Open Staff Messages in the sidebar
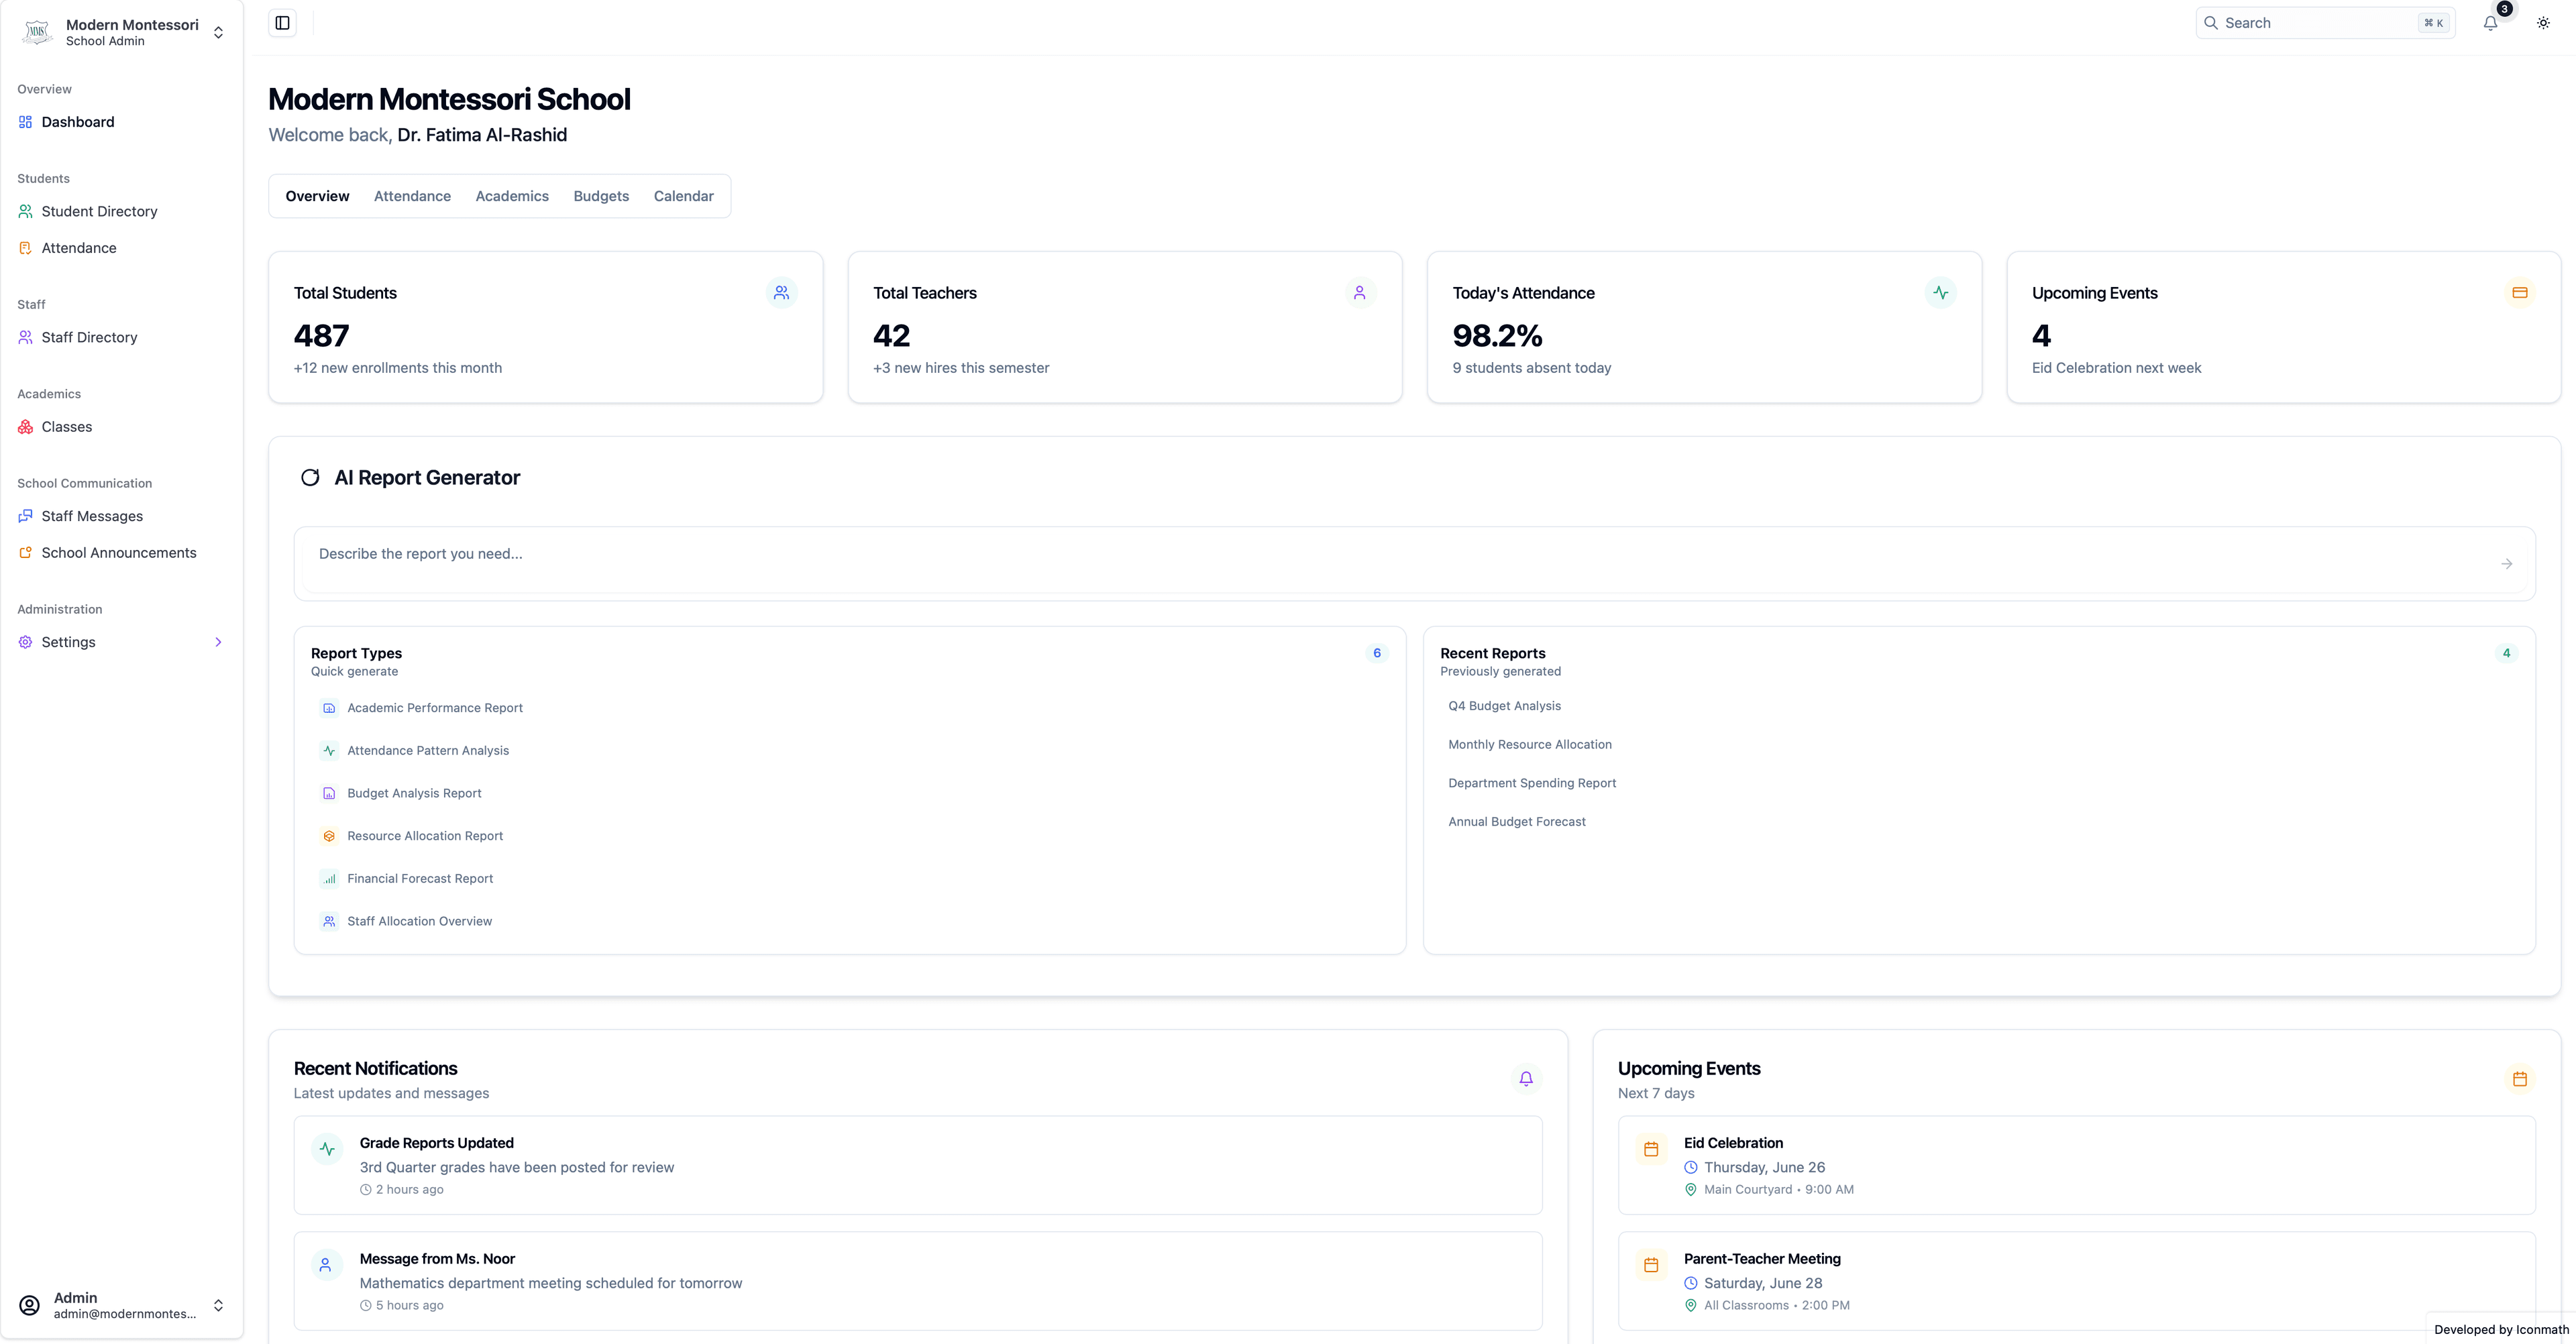The height and width of the screenshot is (1344, 2576). (91, 516)
